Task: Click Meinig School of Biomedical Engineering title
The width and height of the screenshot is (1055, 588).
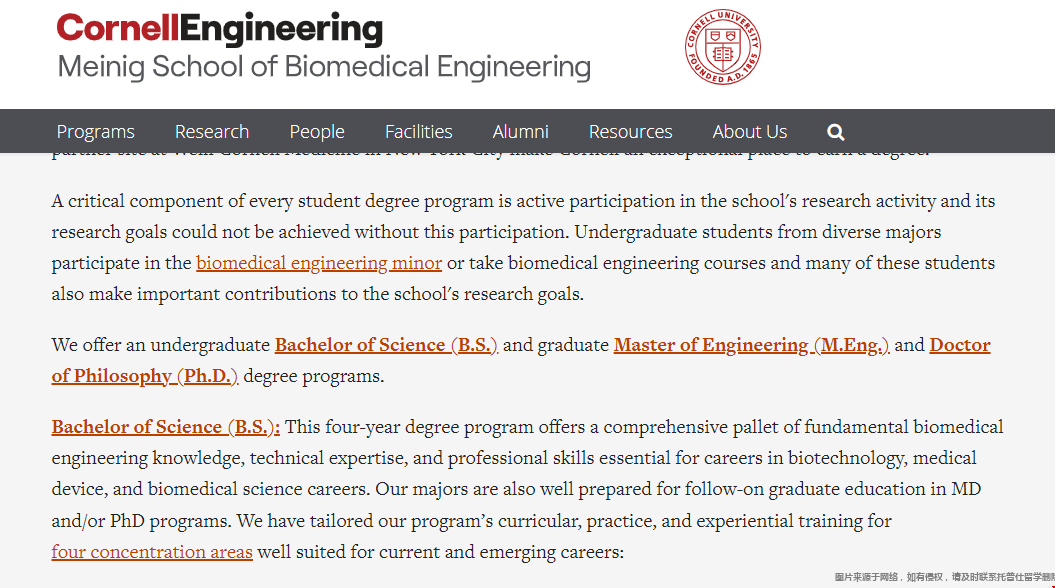Action: (x=324, y=67)
